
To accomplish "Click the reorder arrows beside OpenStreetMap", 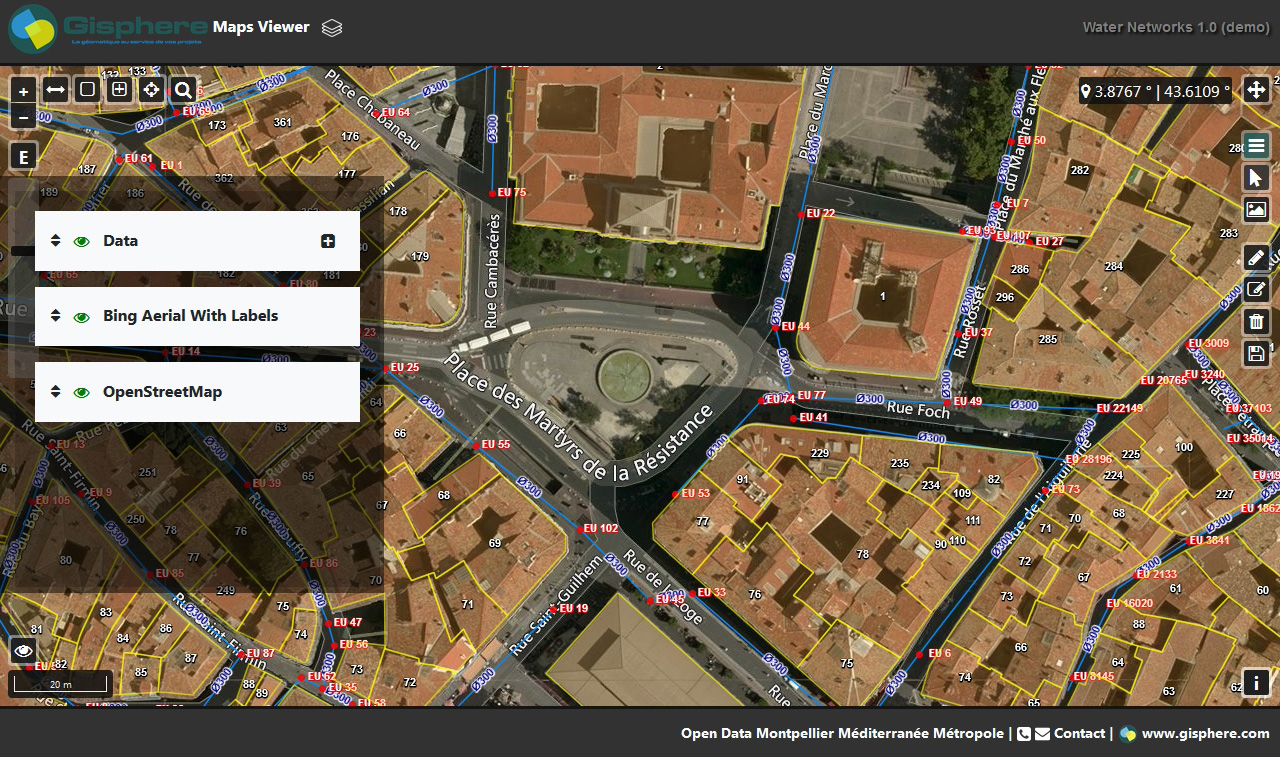I will pos(55,391).
